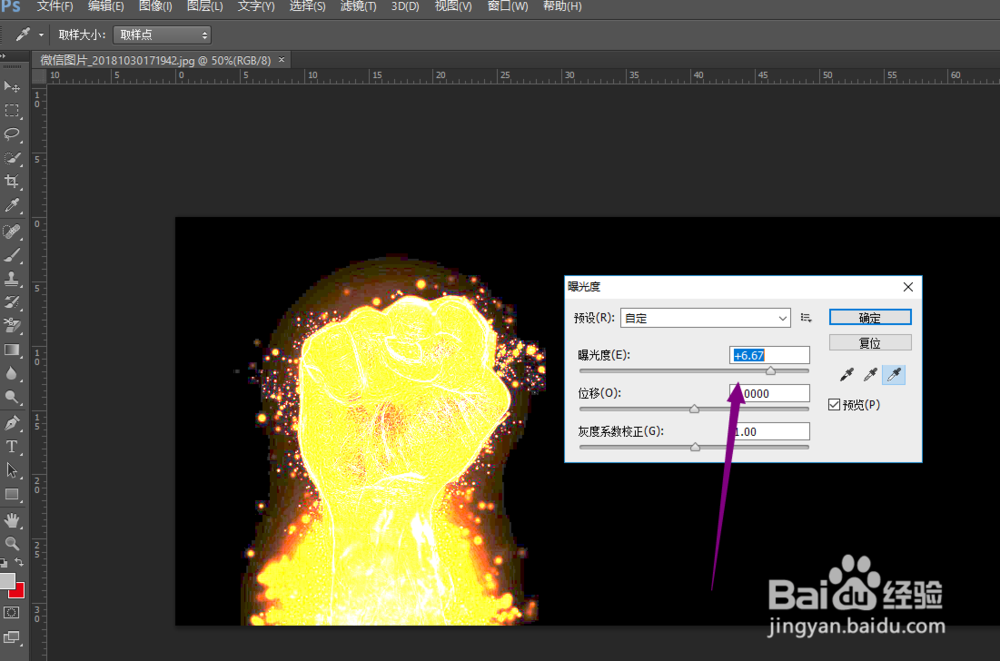Click the 灰度系数校正 gamma value field
The width and height of the screenshot is (1000, 661).
click(769, 431)
